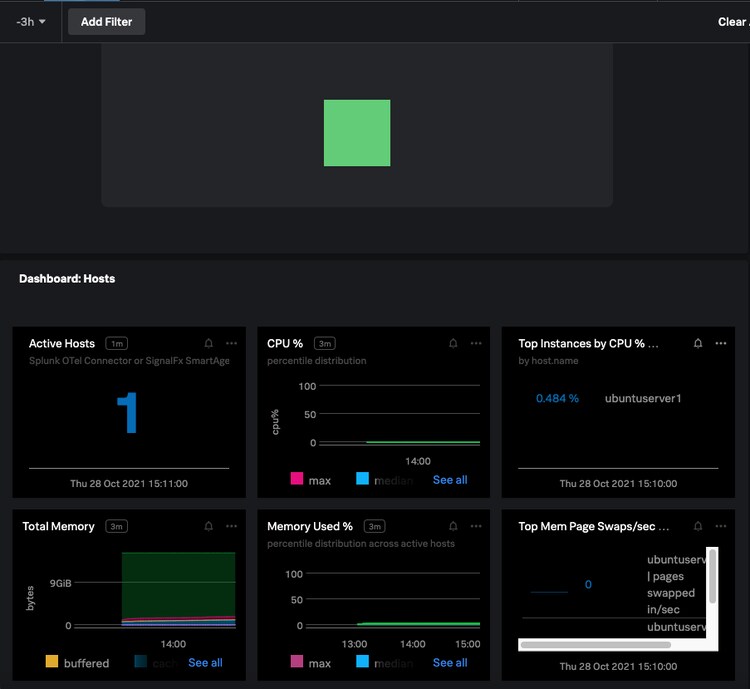The image size is (750, 689).
Task: Click See all in the CPU % legend
Action: pyautogui.click(x=450, y=480)
